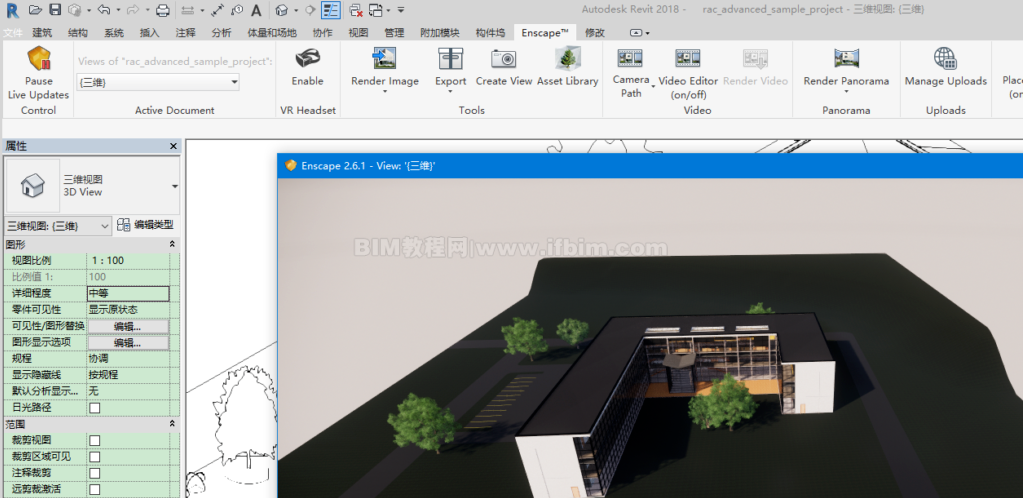Screen dimensions: 1023x498
Task: Open the 三维视图 instance selector dropdown
Action: click(58, 226)
